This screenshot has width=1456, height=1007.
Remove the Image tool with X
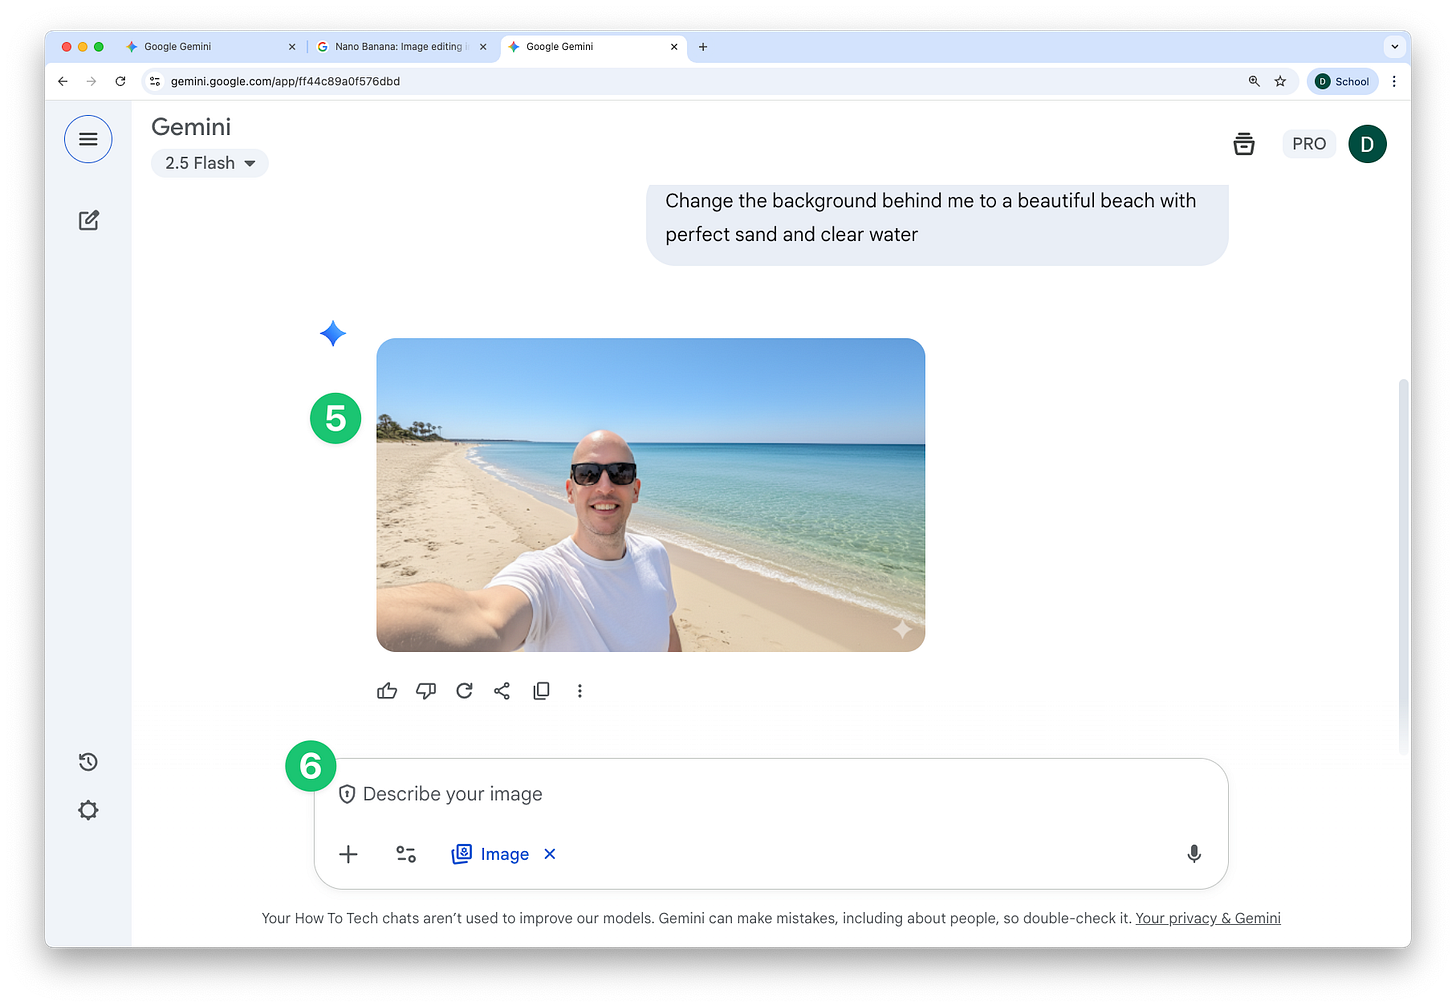pos(550,854)
